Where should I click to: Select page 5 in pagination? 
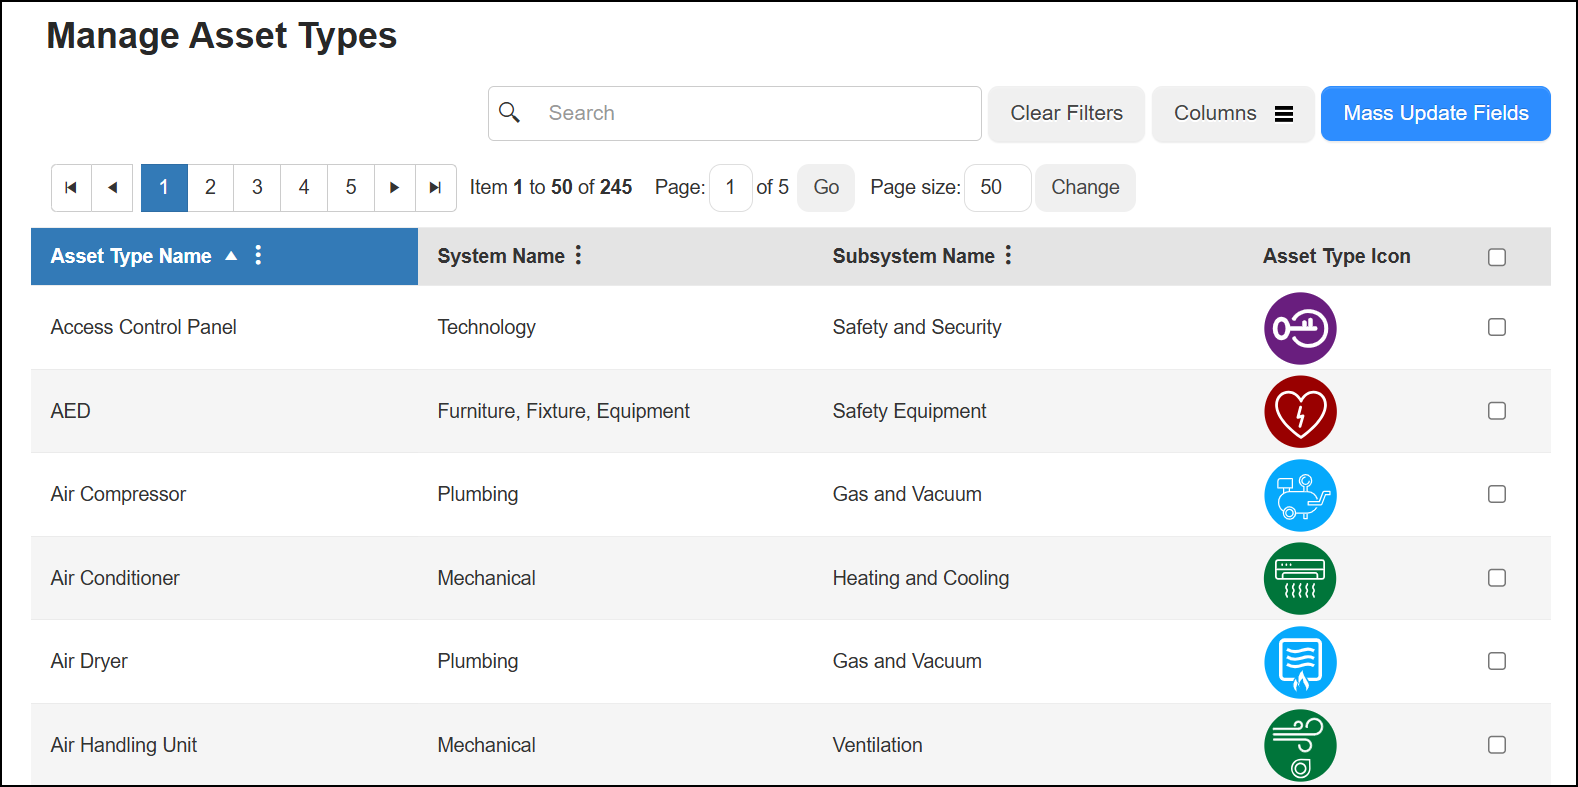(351, 188)
